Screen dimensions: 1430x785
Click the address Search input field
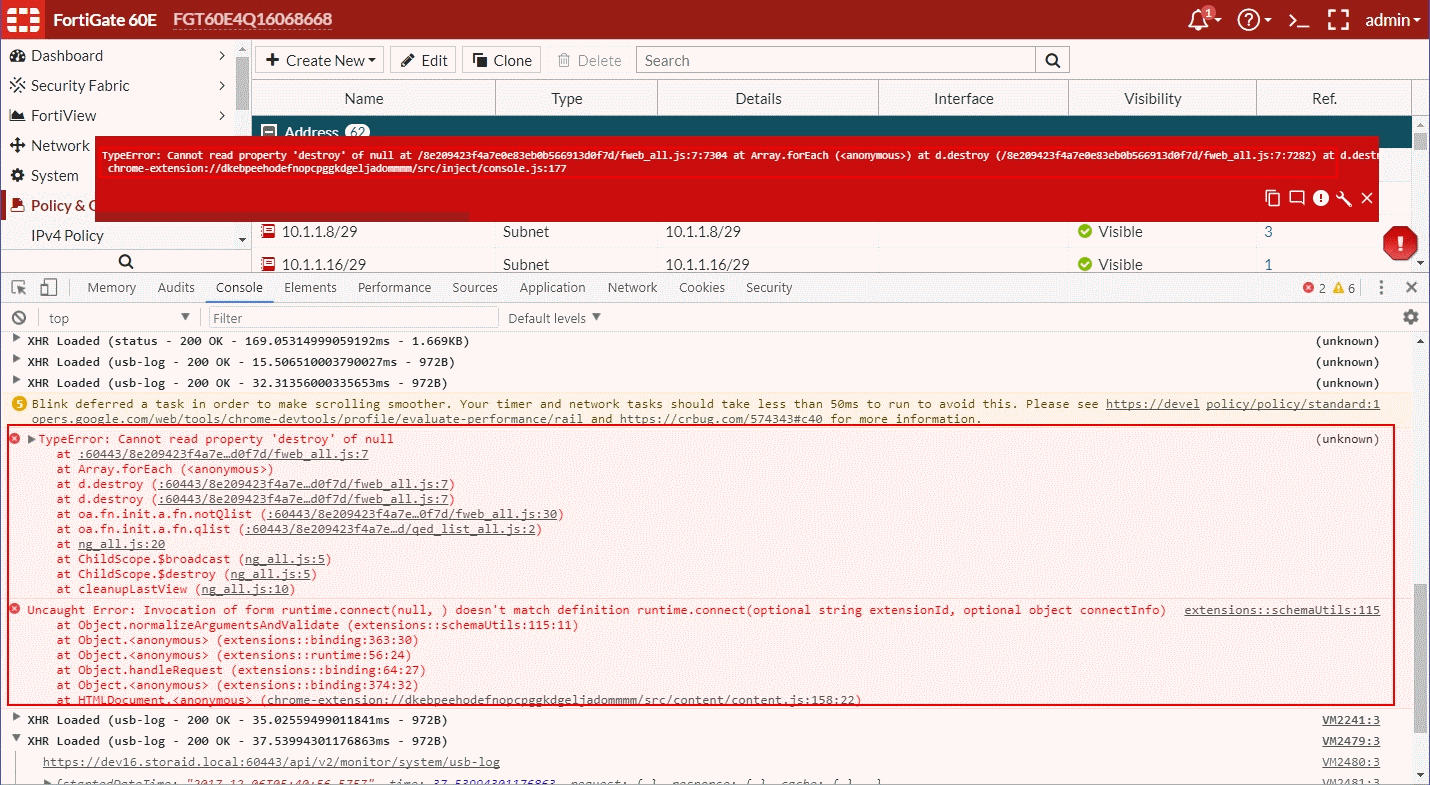pos(835,60)
